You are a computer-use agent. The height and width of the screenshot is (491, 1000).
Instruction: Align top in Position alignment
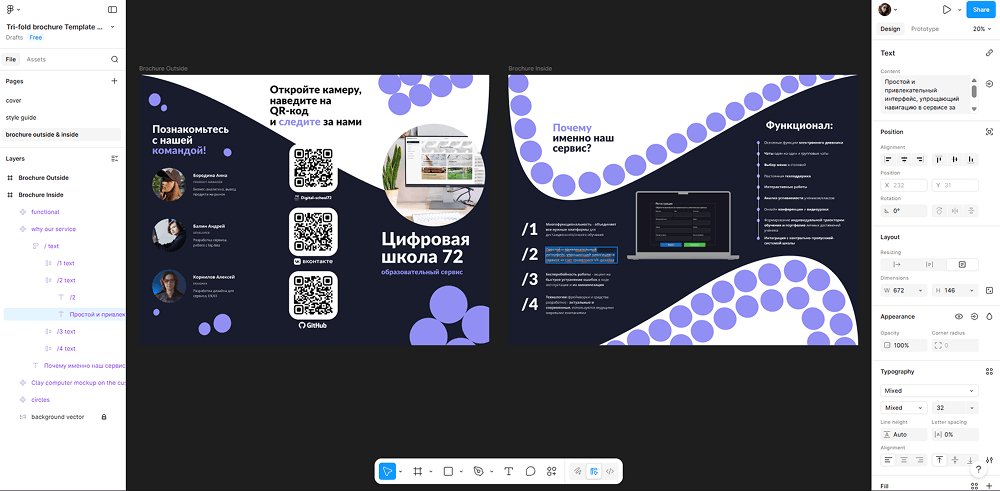tap(939, 159)
